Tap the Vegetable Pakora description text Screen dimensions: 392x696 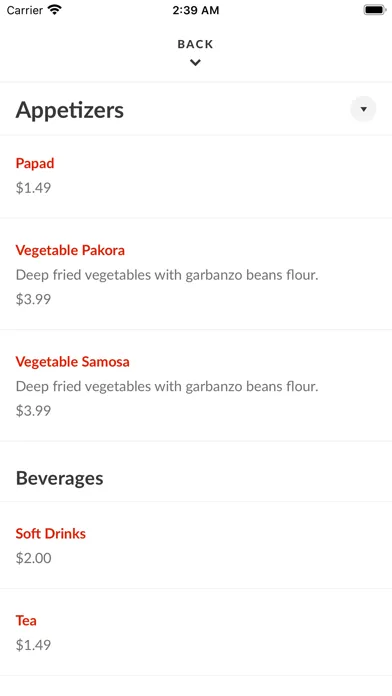(x=167, y=275)
